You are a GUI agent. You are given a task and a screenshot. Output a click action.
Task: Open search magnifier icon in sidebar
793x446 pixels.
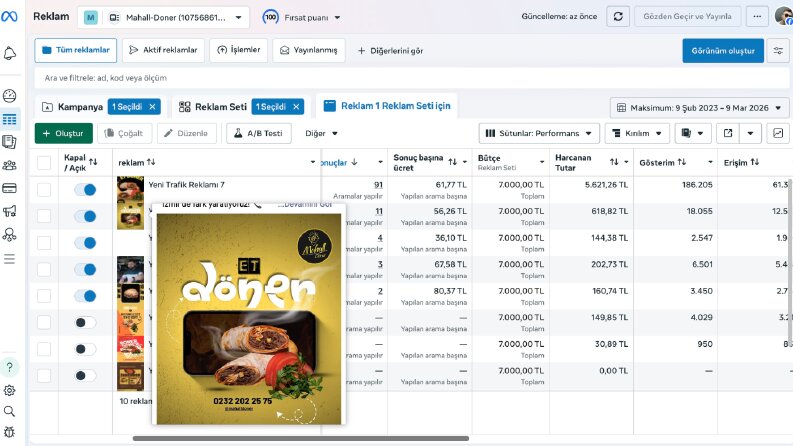click(x=10, y=411)
